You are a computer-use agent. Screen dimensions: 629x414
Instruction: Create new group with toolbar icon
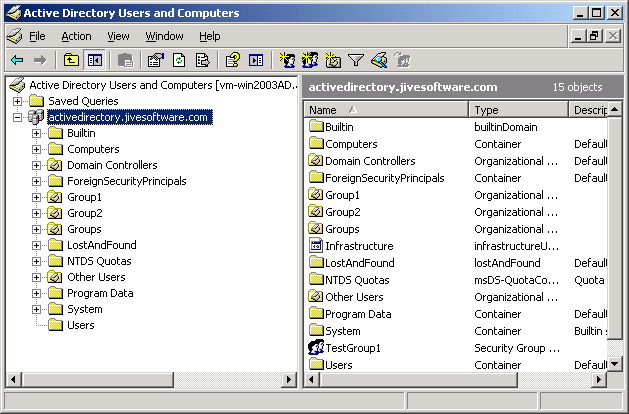tap(310, 60)
